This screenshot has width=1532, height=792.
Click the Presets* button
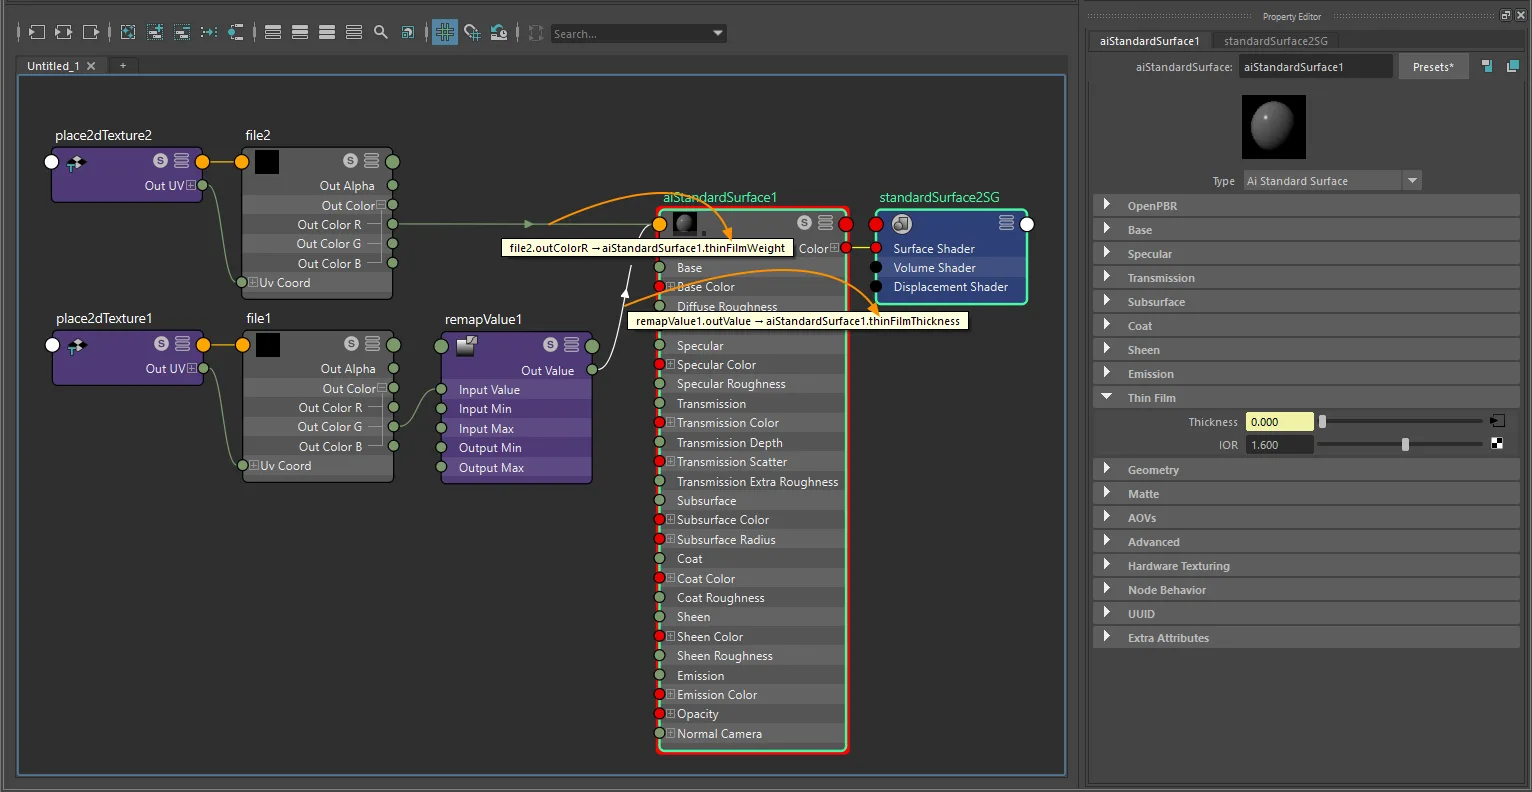coord(1433,67)
